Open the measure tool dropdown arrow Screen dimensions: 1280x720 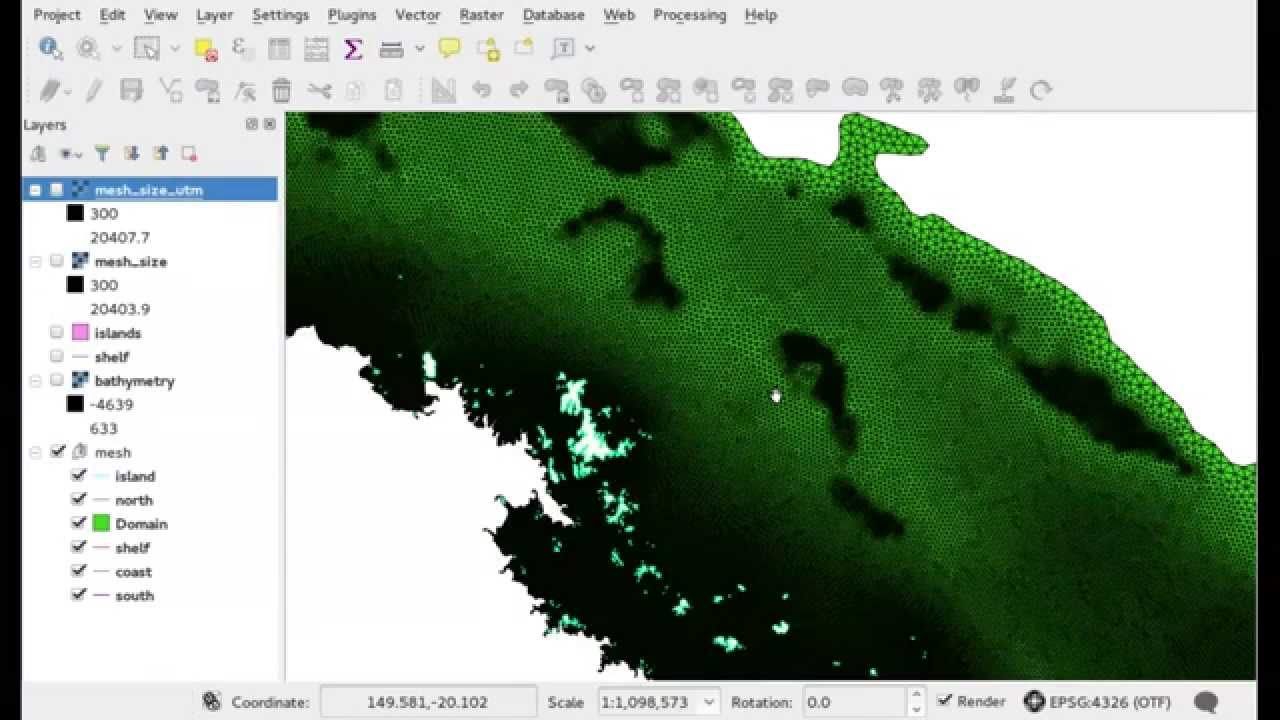(x=419, y=48)
